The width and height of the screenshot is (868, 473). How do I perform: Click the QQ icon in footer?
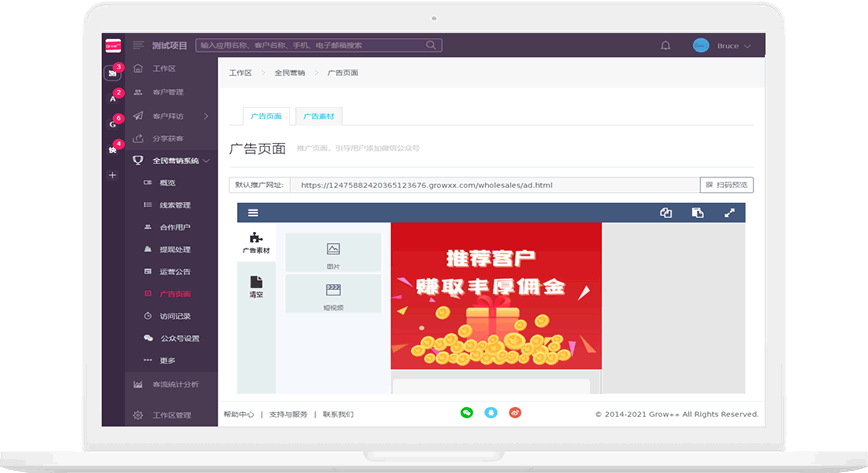pos(491,412)
